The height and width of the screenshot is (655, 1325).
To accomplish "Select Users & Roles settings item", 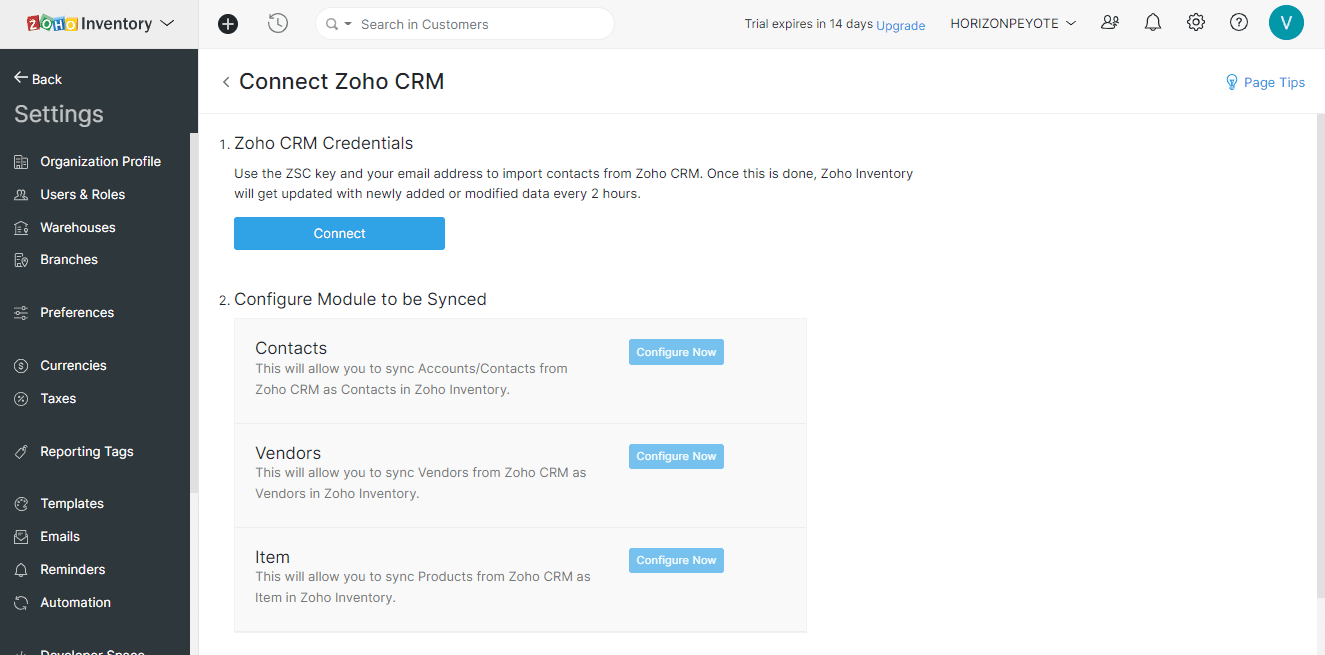I will (x=82, y=195).
